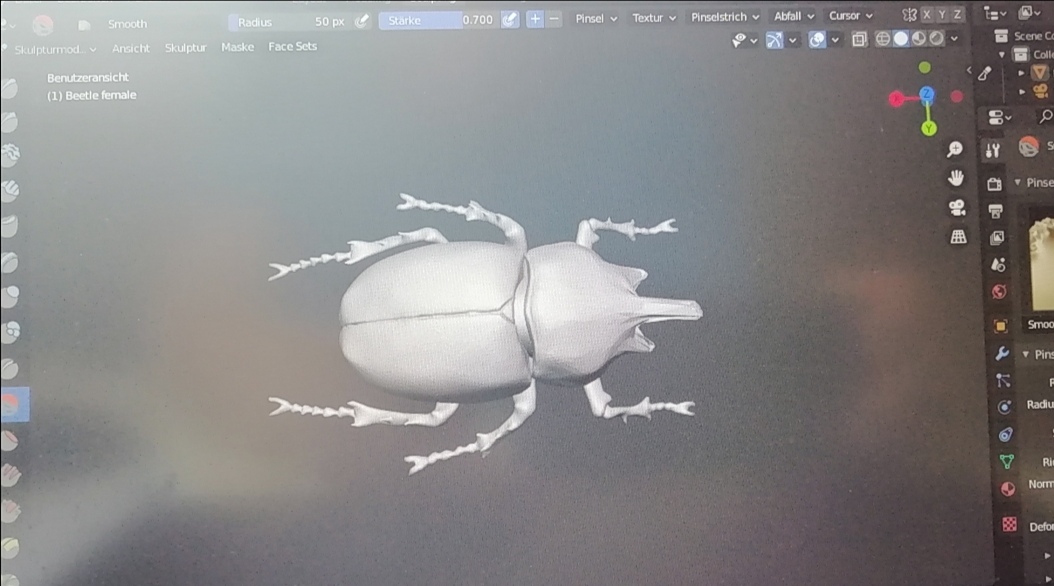Select the hand pan view icon
The image size is (1054, 586).
[x=956, y=178]
